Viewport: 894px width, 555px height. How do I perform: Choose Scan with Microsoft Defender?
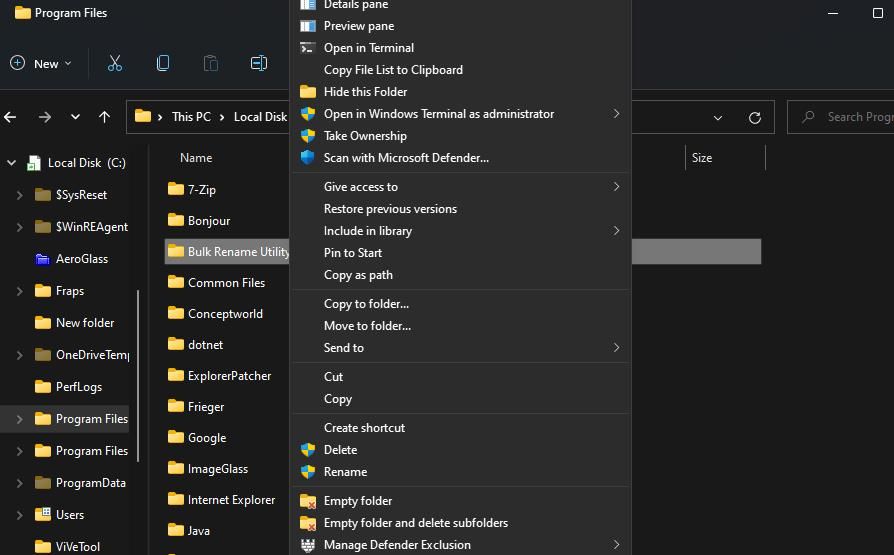(406, 158)
